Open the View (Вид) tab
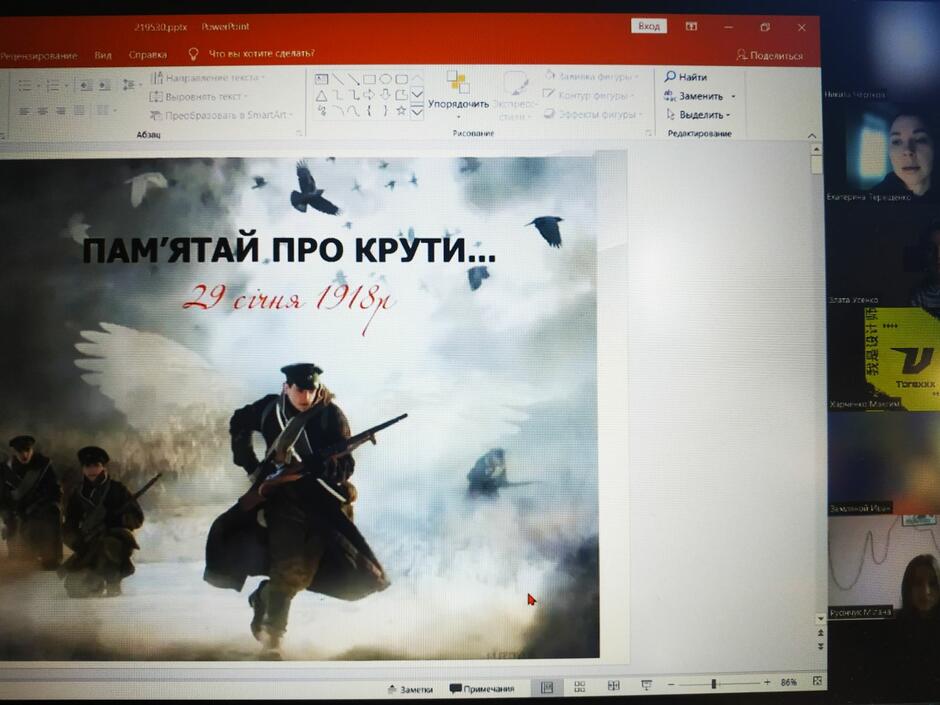Image resolution: width=940 pixels, height=705 pixels. (x=103, y=55)
